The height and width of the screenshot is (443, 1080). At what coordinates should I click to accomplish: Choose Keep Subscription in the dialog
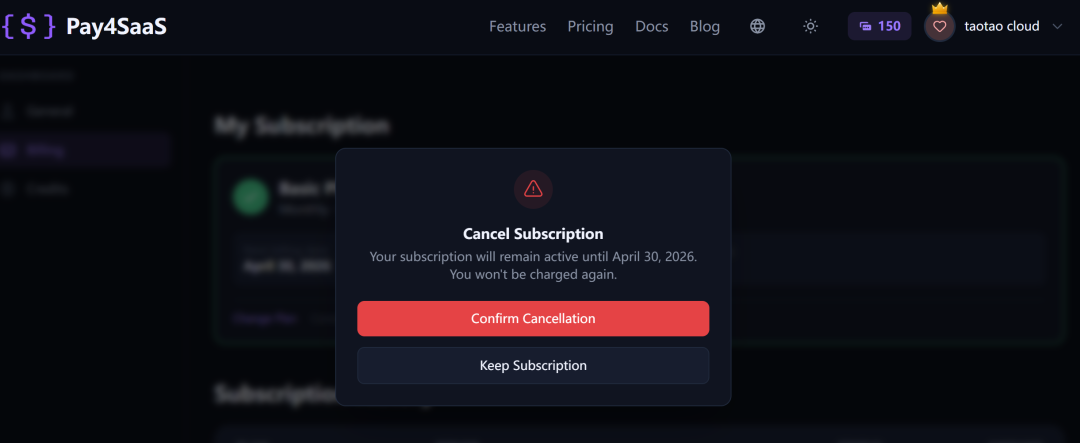coord(533,365)
